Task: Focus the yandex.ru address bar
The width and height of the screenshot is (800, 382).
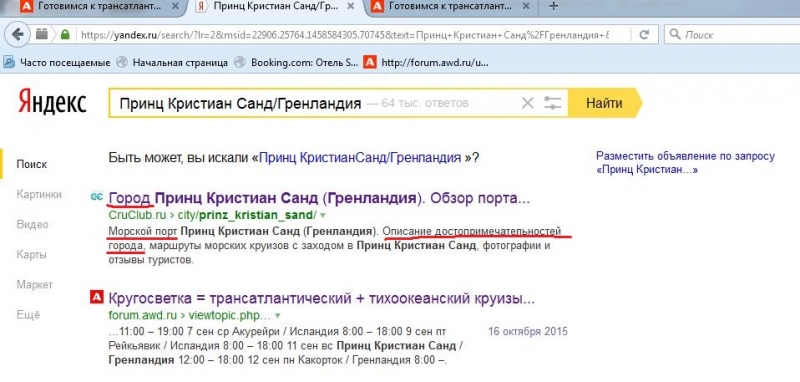Action: [344, 35]
